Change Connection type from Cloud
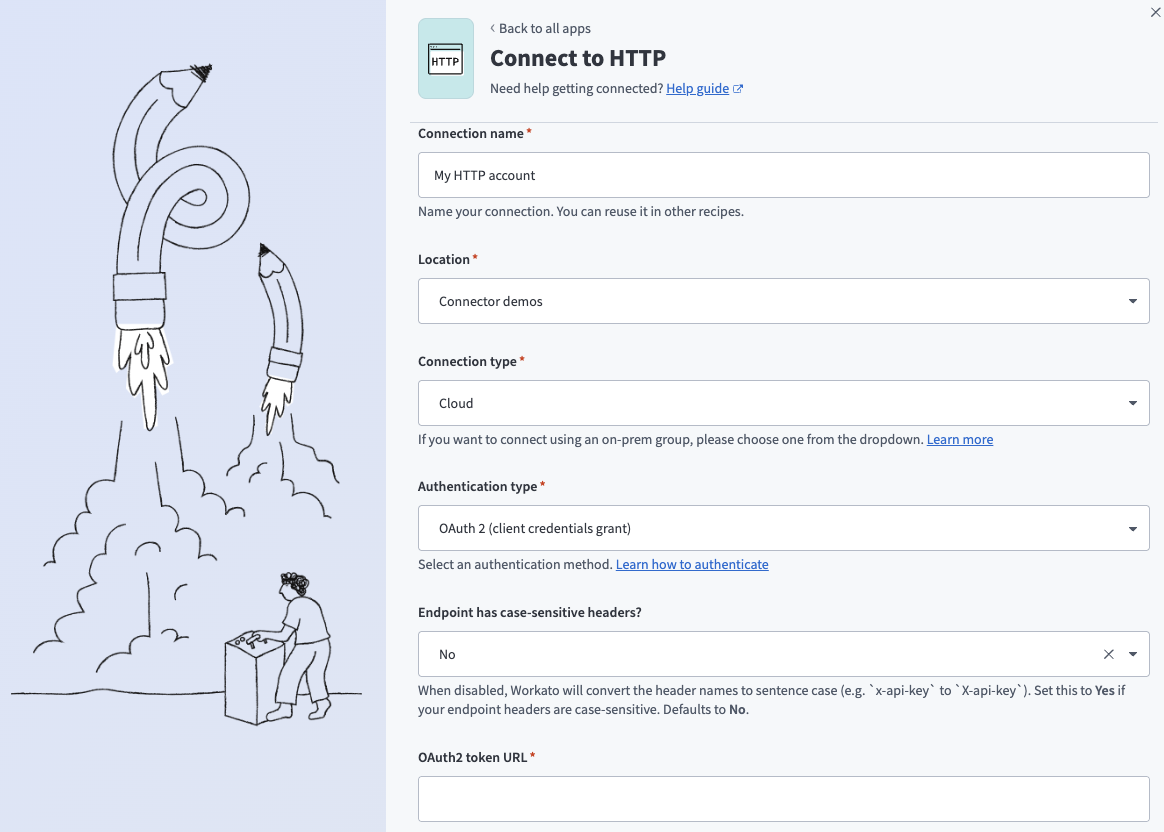The image size is (1164, 832). click(783, 403)
